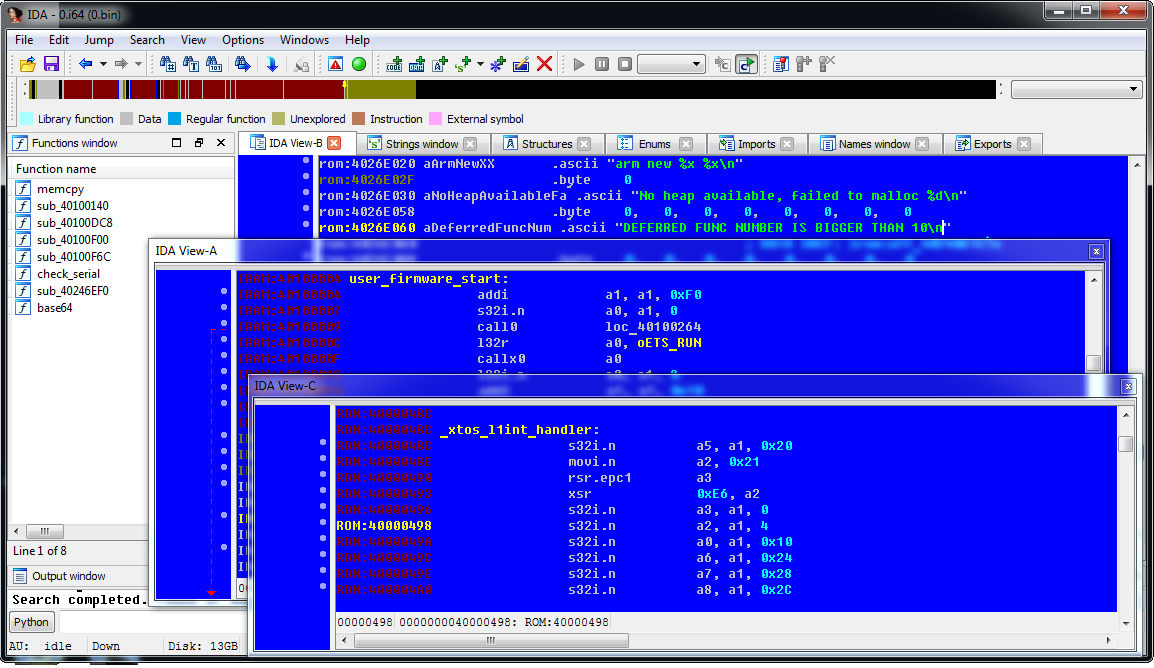Click the make CODE toolbar icon
Screen dimensions: 1154x668
[394, 64]
